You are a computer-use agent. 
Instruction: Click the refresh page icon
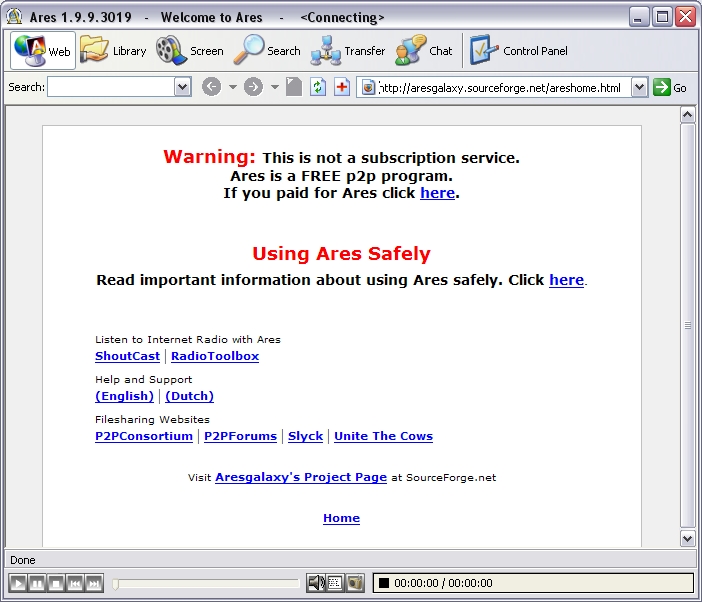(x=318, y=87)
